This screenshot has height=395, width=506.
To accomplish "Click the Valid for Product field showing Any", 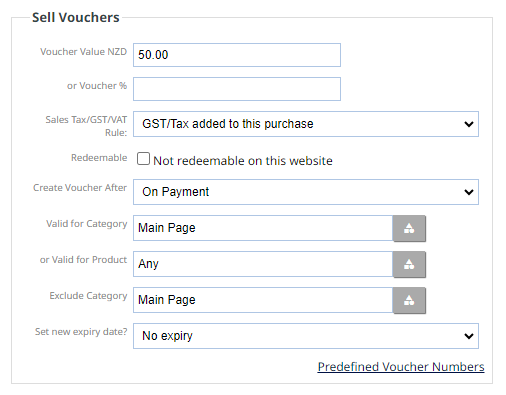I will (263, 264).
